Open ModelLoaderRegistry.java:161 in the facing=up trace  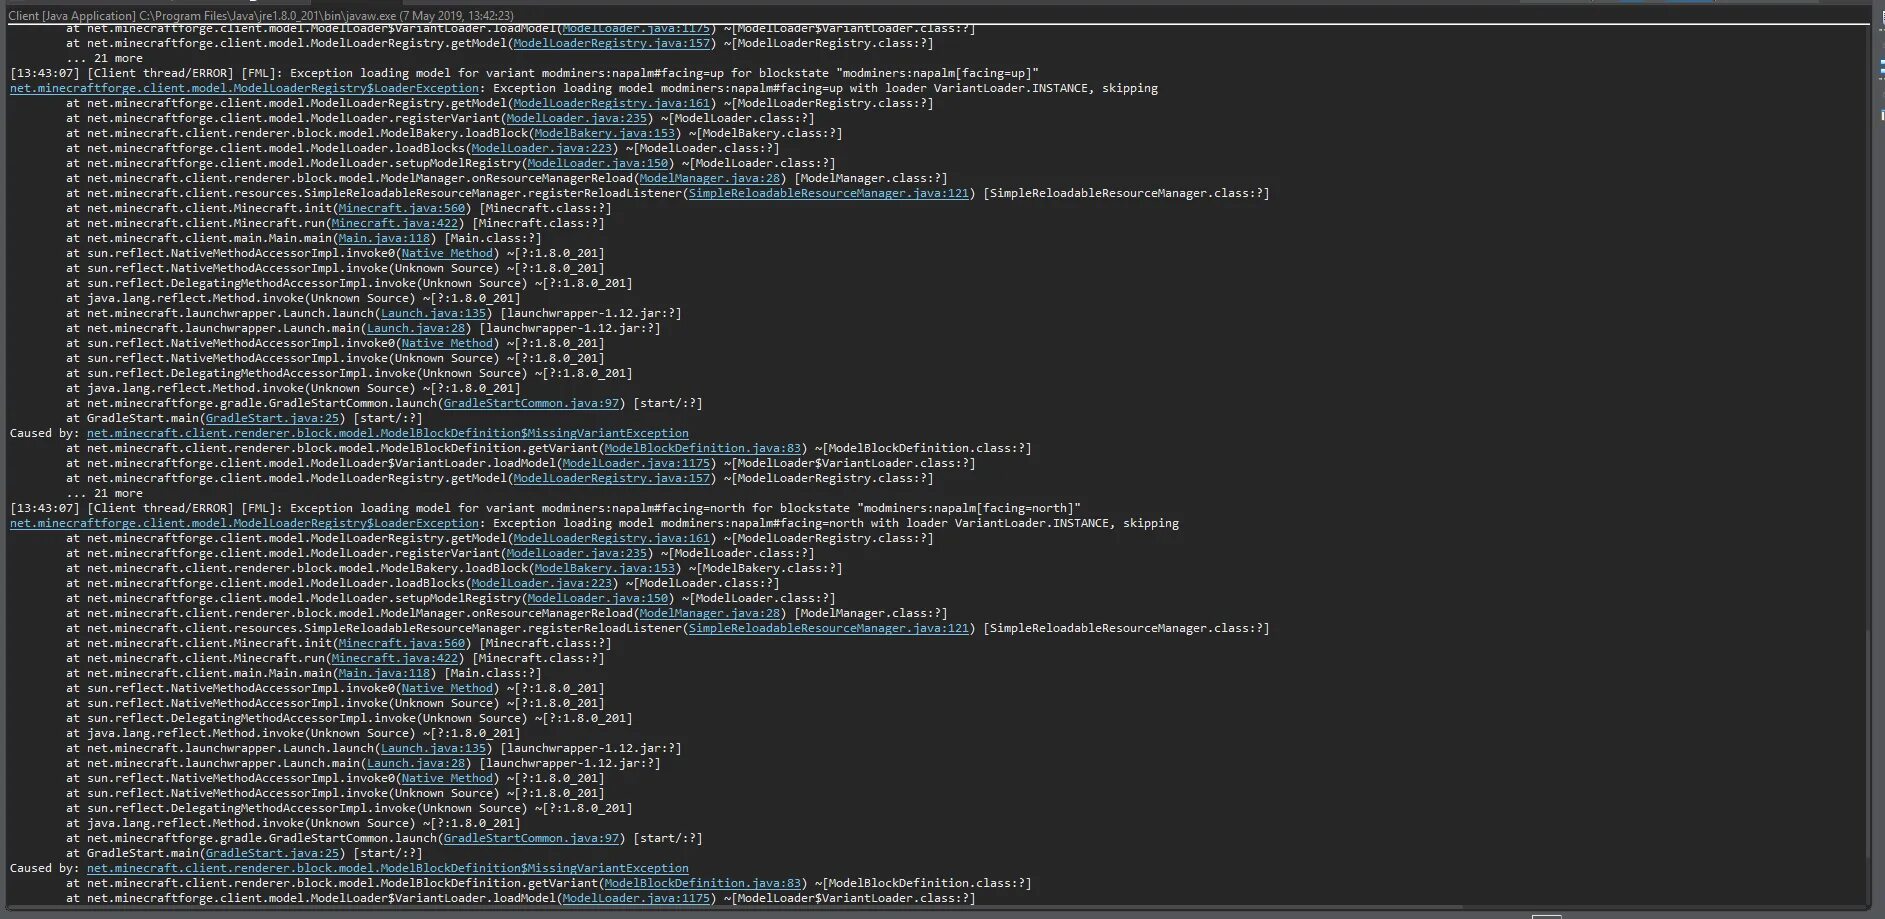612,103
